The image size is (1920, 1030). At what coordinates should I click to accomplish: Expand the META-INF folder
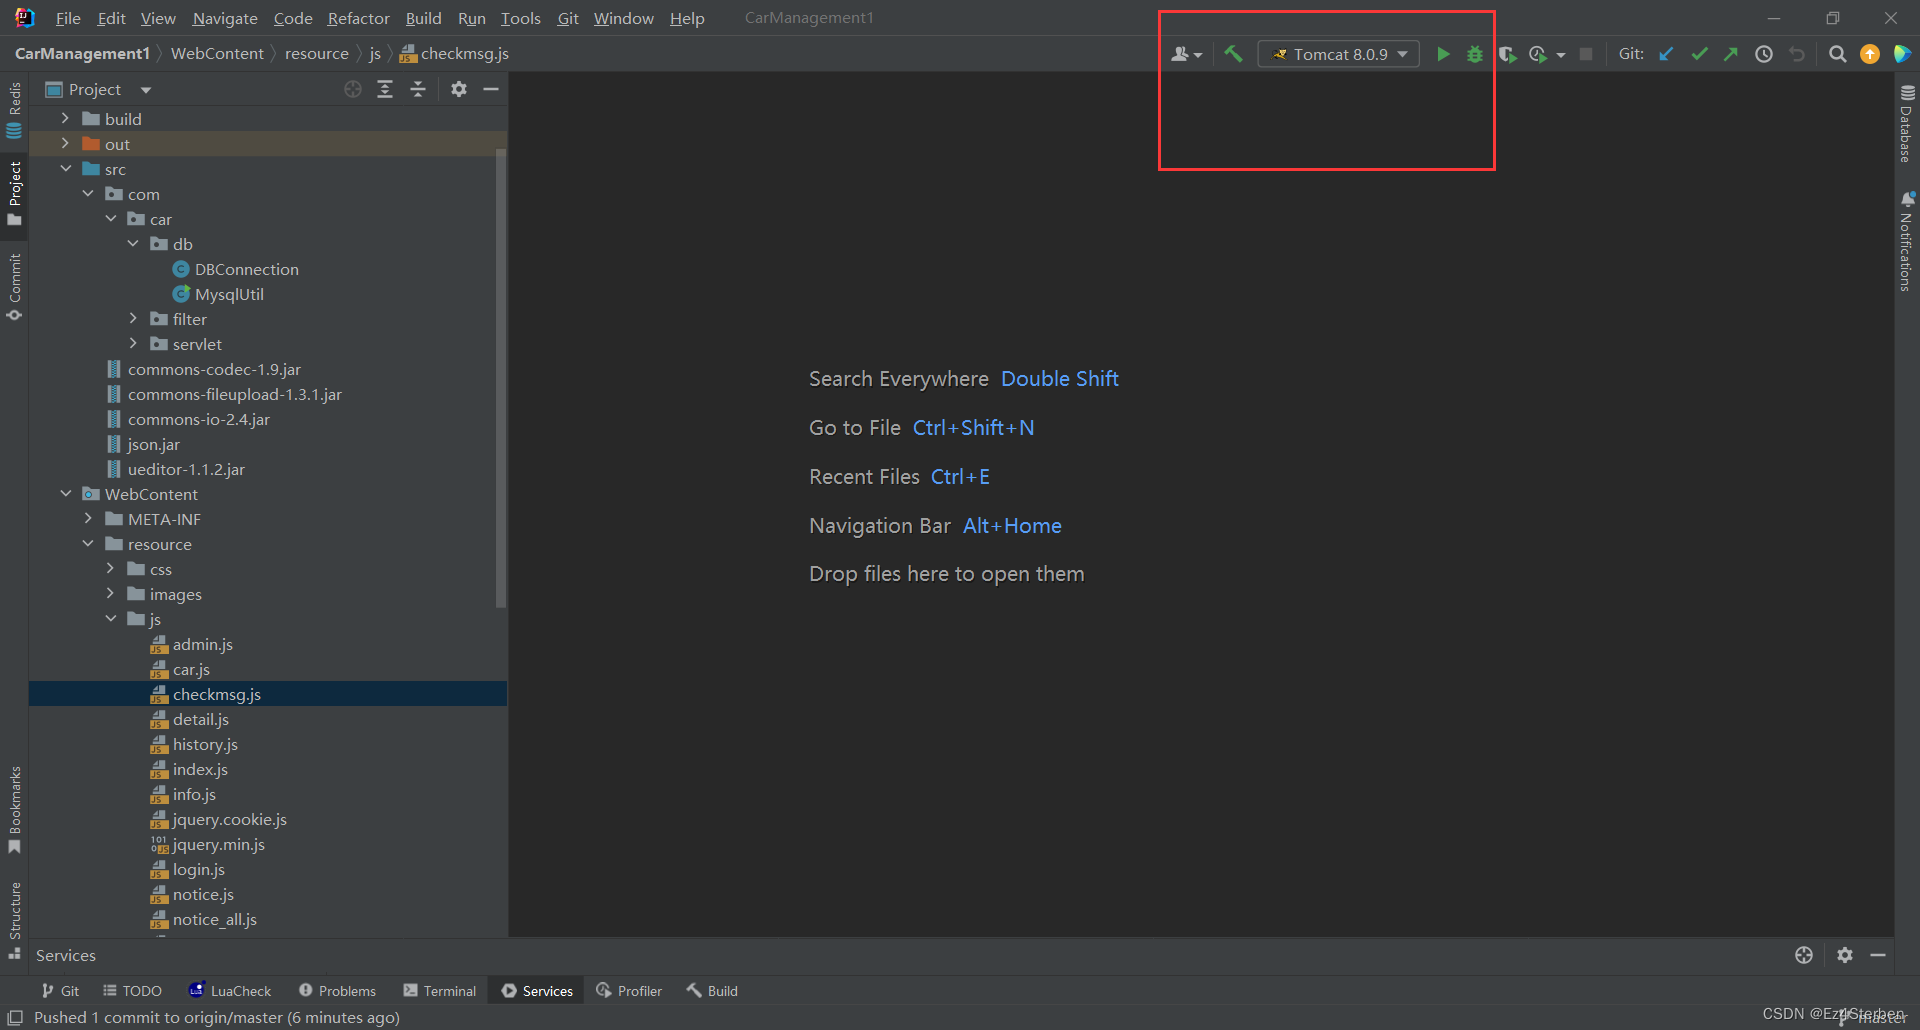[x=88, y=518]
